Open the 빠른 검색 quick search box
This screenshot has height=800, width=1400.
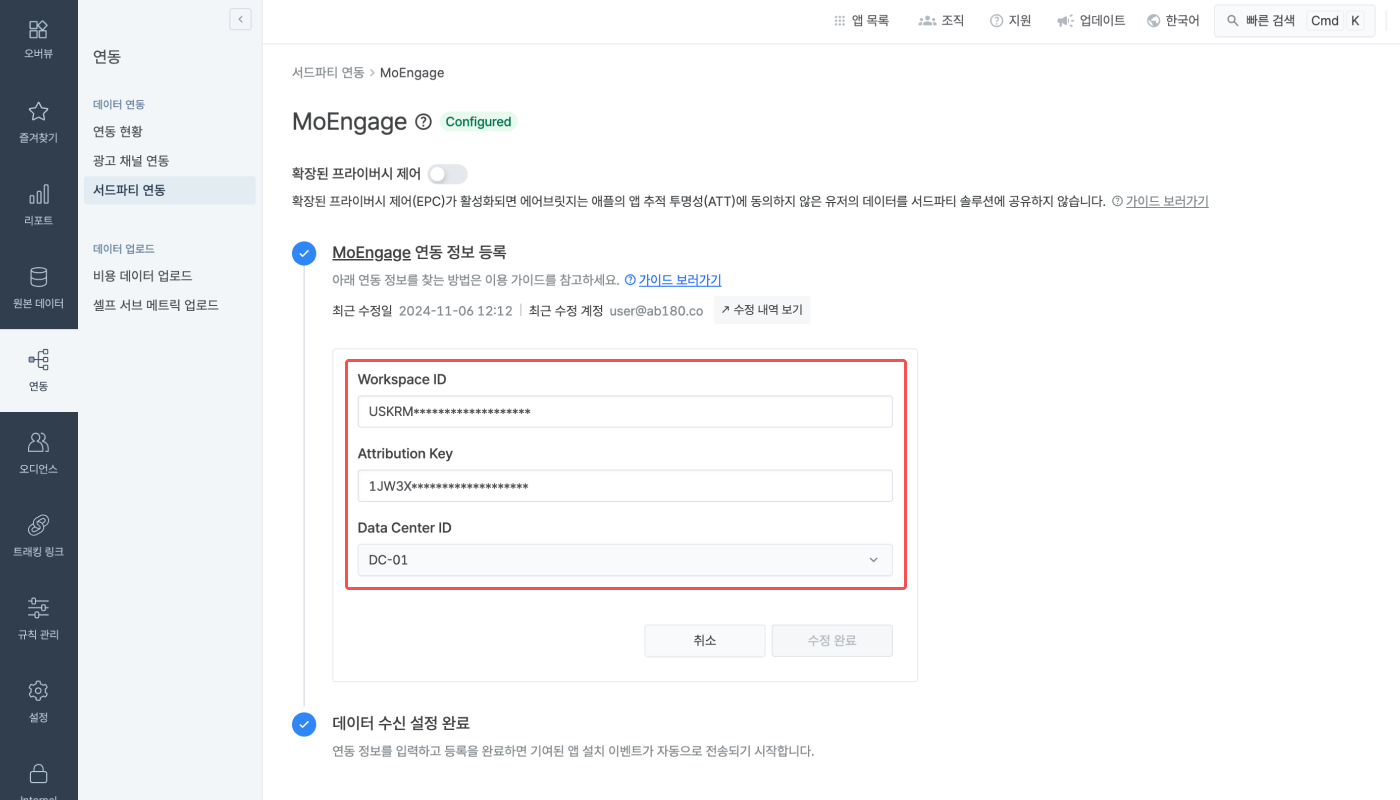pyautogui.click(x=1294, y=21)
